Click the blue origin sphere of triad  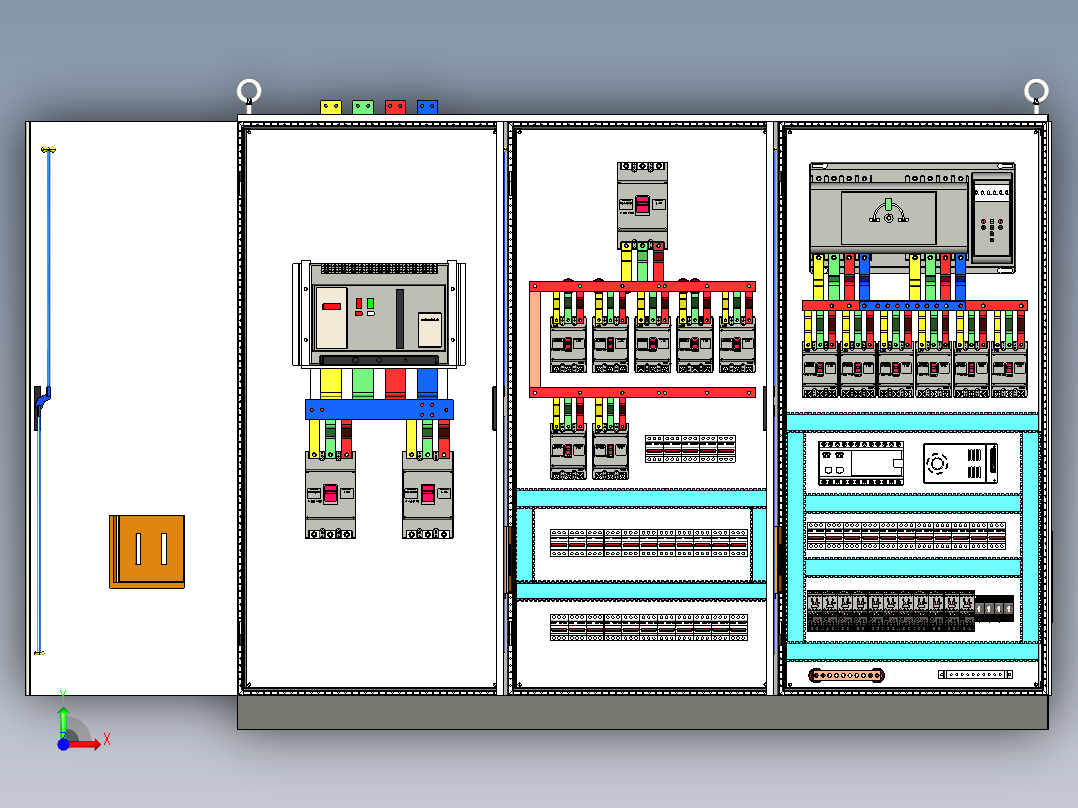[63, 744]
